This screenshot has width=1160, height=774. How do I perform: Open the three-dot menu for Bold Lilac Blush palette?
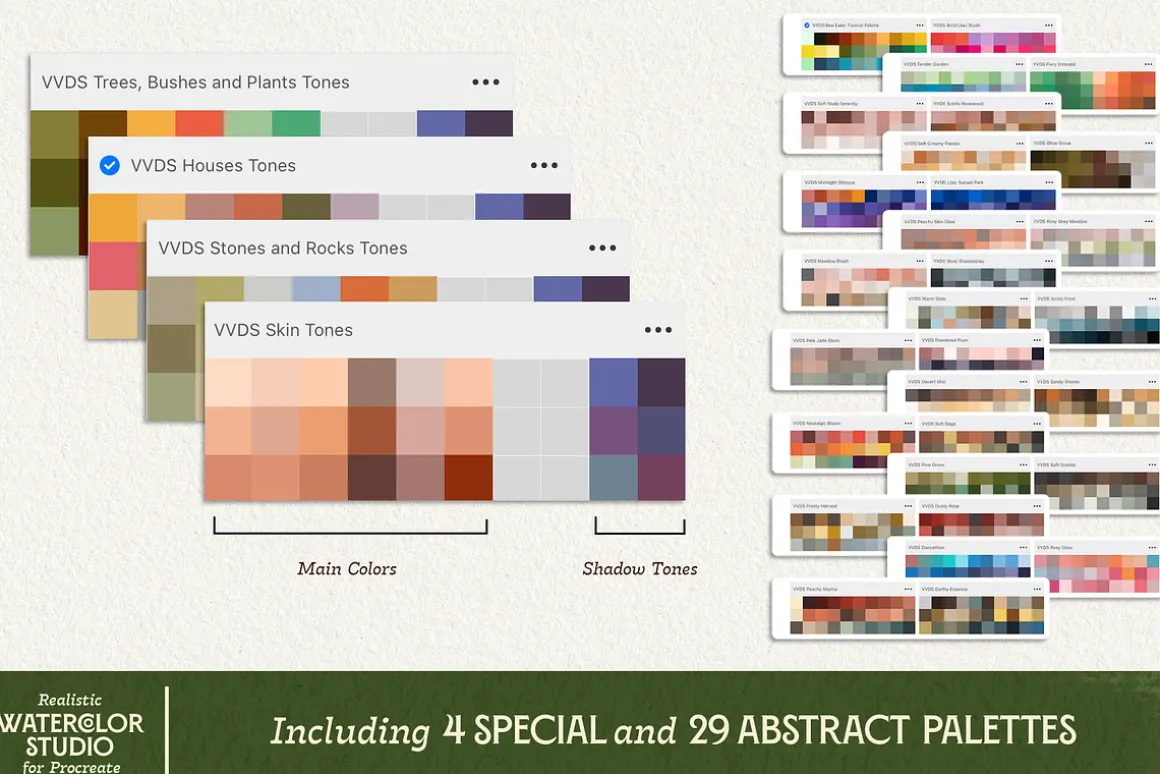pyautogui.click(x=1049, y=25)
